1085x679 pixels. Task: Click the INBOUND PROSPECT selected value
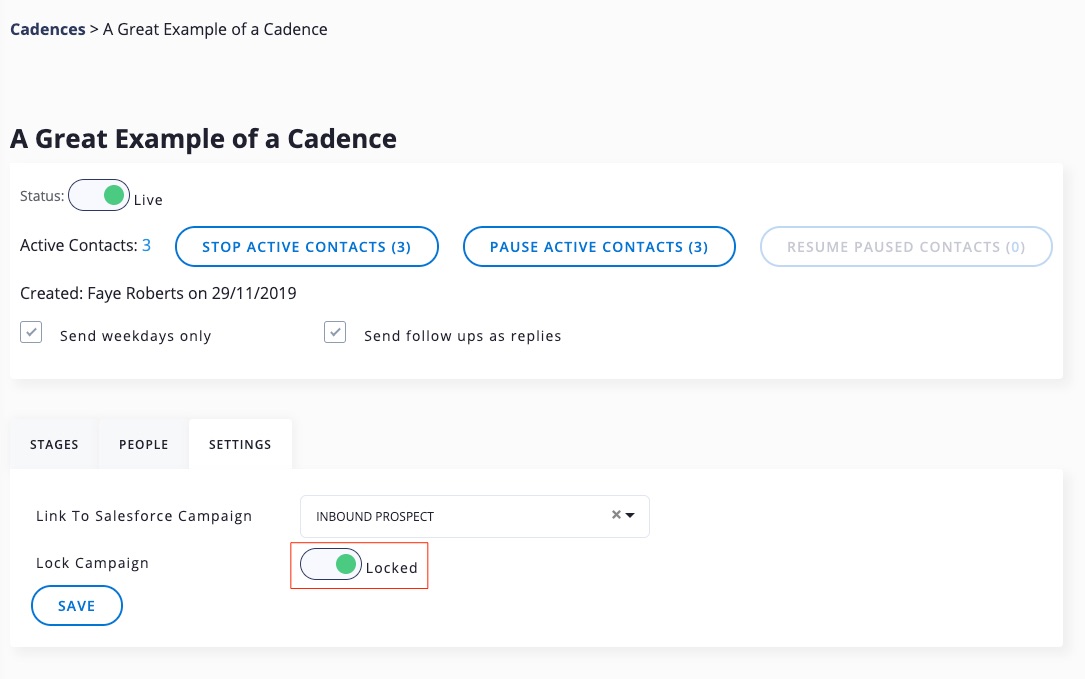pyautogui.click(x=375, y=517)
